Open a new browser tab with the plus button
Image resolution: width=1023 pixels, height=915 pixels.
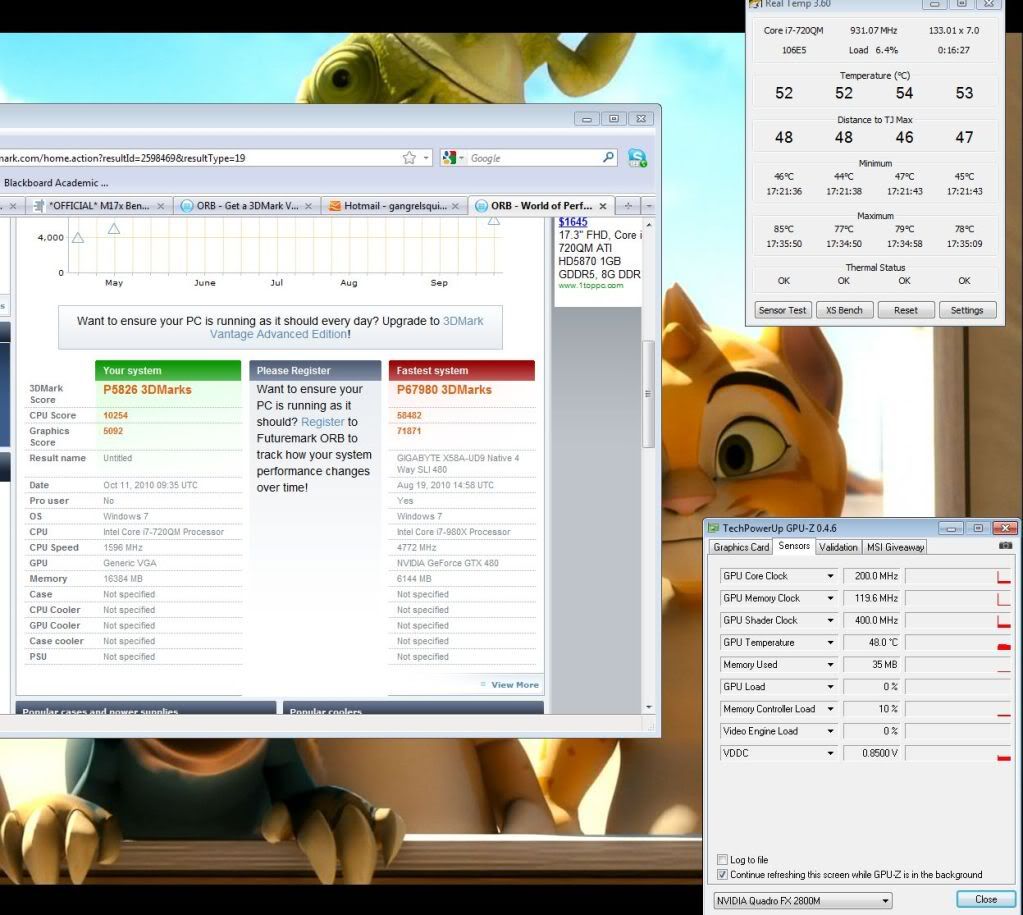pos(628,206)
